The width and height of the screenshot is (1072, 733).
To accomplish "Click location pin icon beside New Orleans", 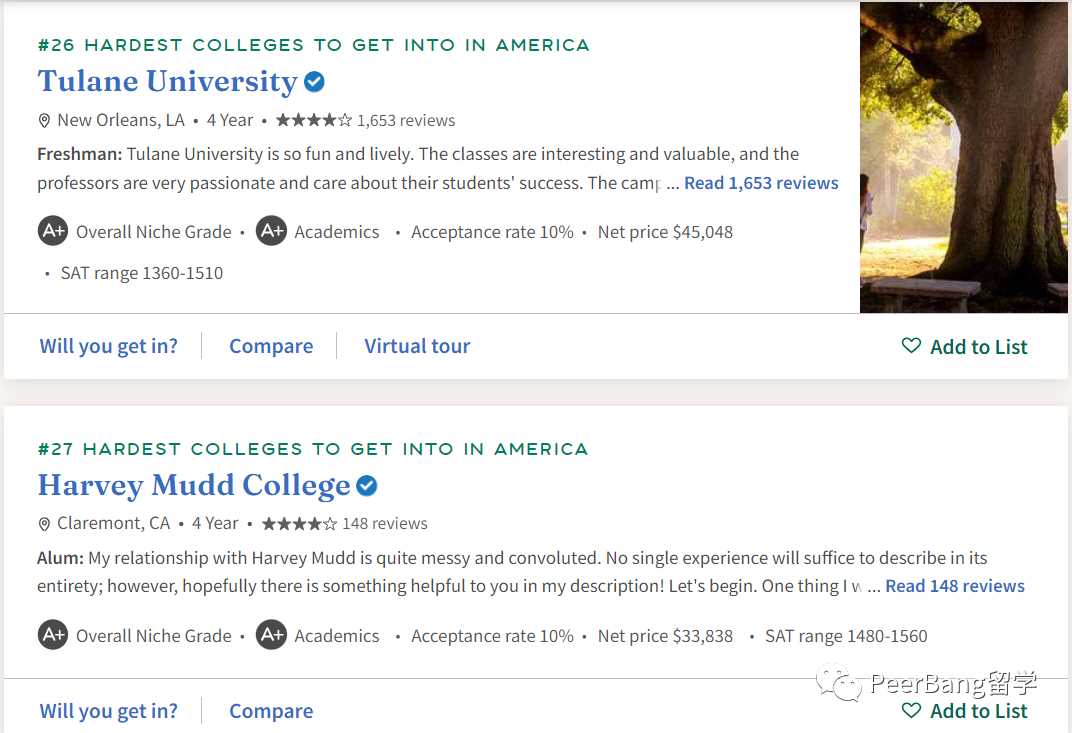I will point(44,121).
